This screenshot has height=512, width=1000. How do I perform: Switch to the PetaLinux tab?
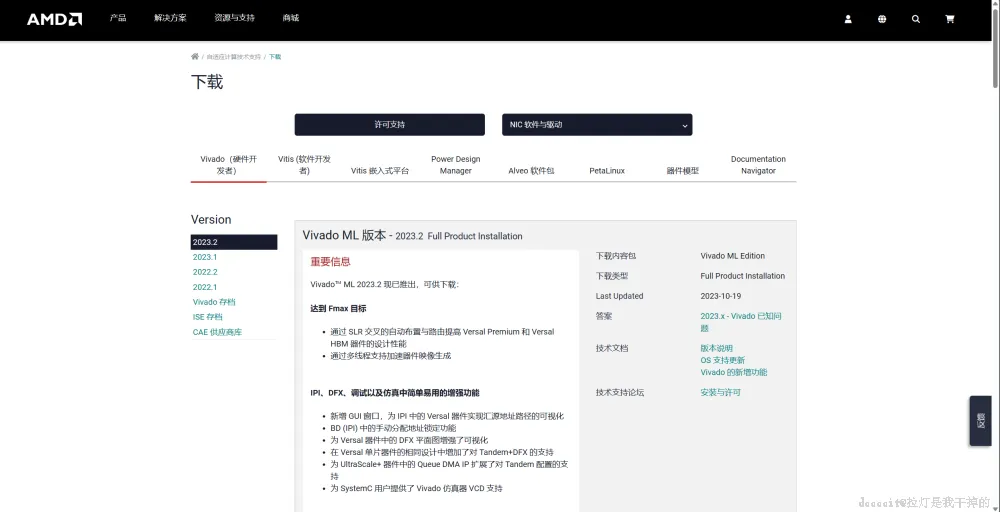click(x=607, y=171)
